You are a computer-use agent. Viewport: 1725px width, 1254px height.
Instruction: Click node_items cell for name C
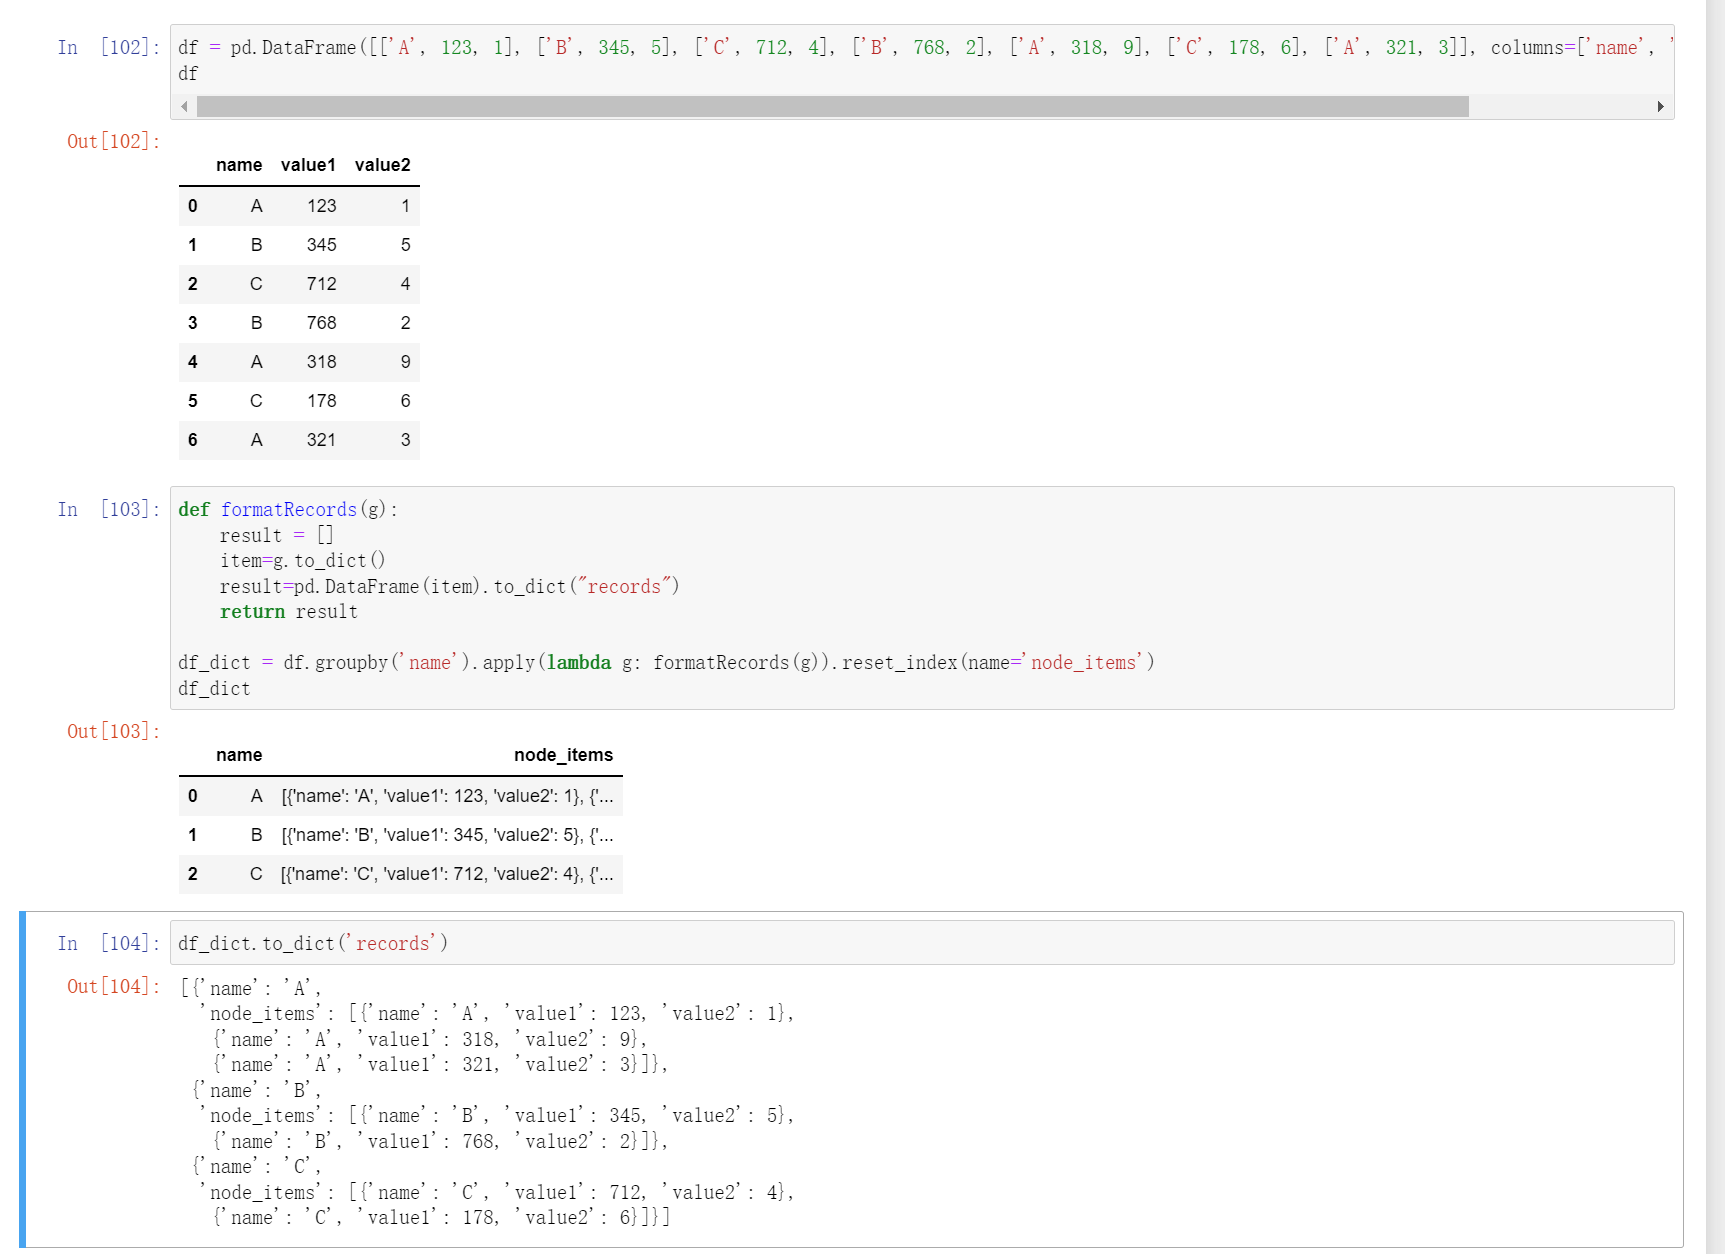[x=447, y=874]
